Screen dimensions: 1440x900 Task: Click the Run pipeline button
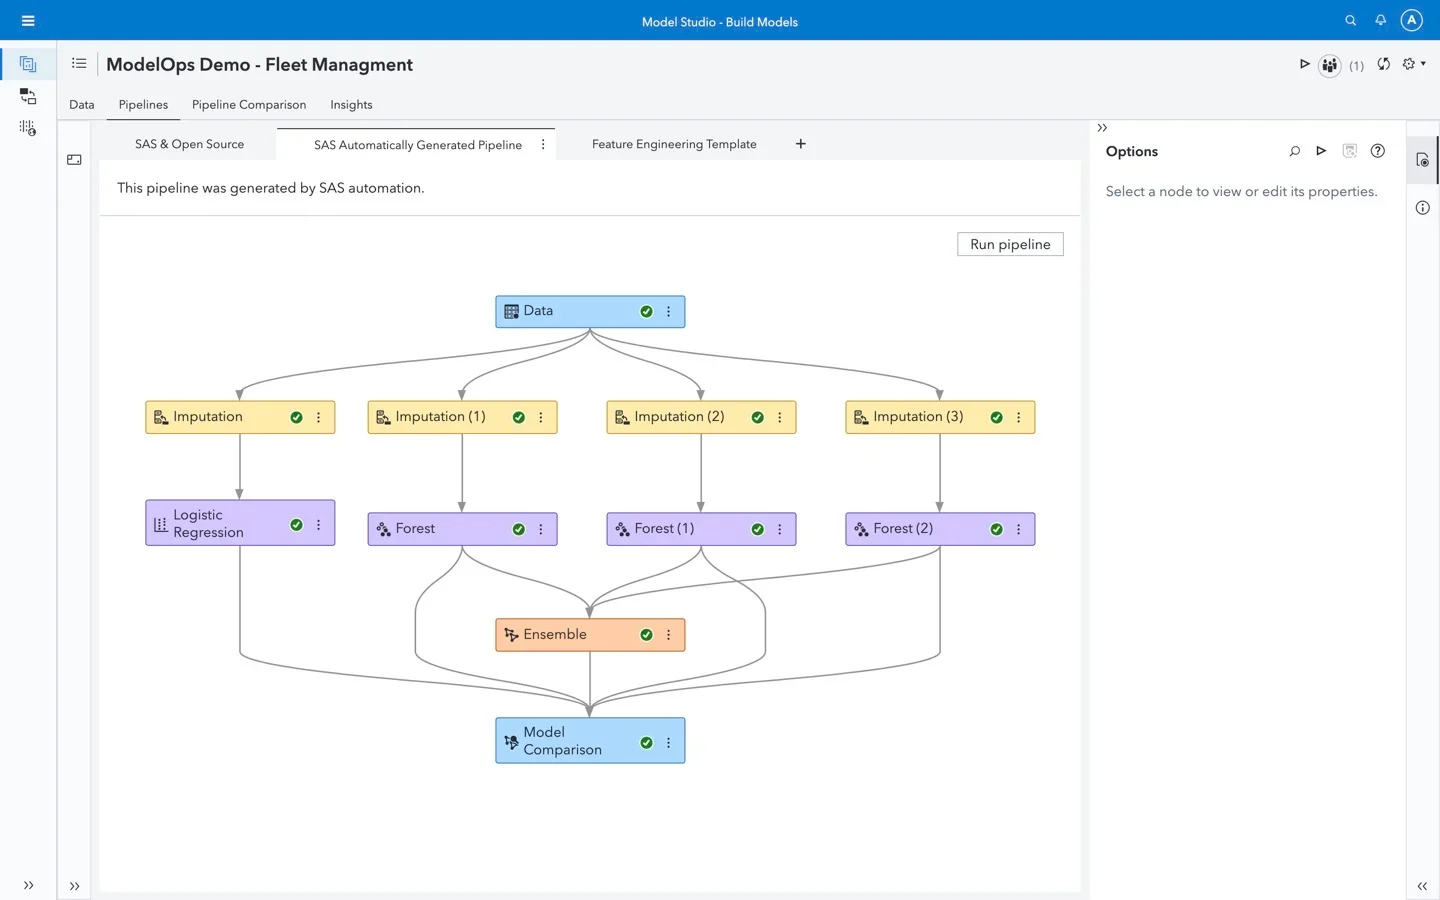pos(1010,245)
